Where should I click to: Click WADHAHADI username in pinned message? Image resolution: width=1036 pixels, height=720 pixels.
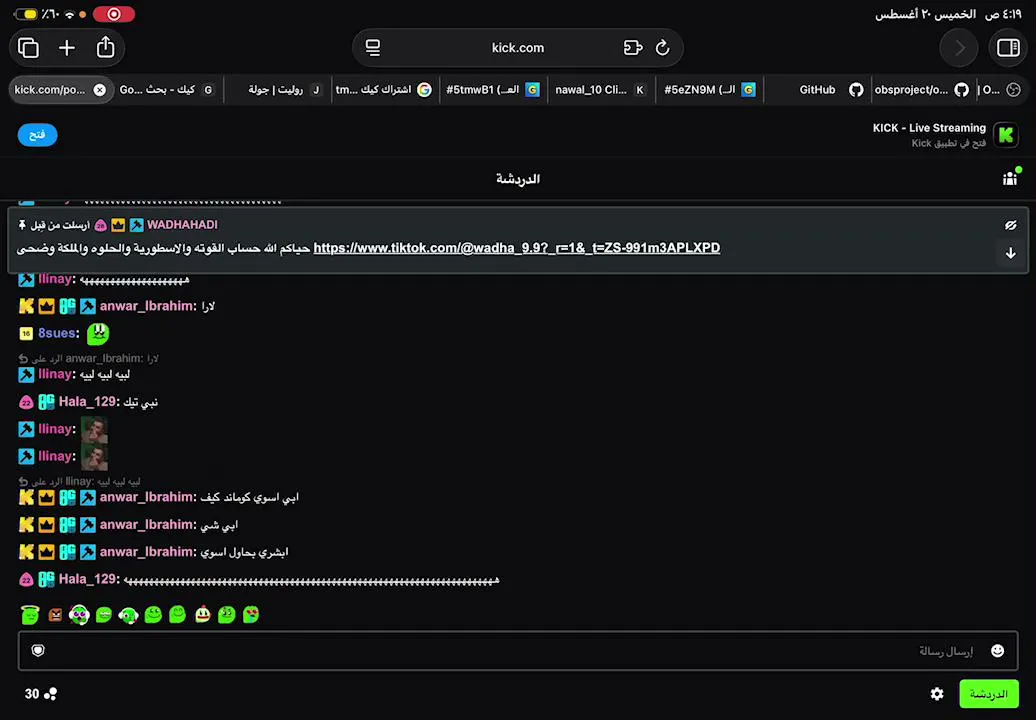click(x=182, y=225)
